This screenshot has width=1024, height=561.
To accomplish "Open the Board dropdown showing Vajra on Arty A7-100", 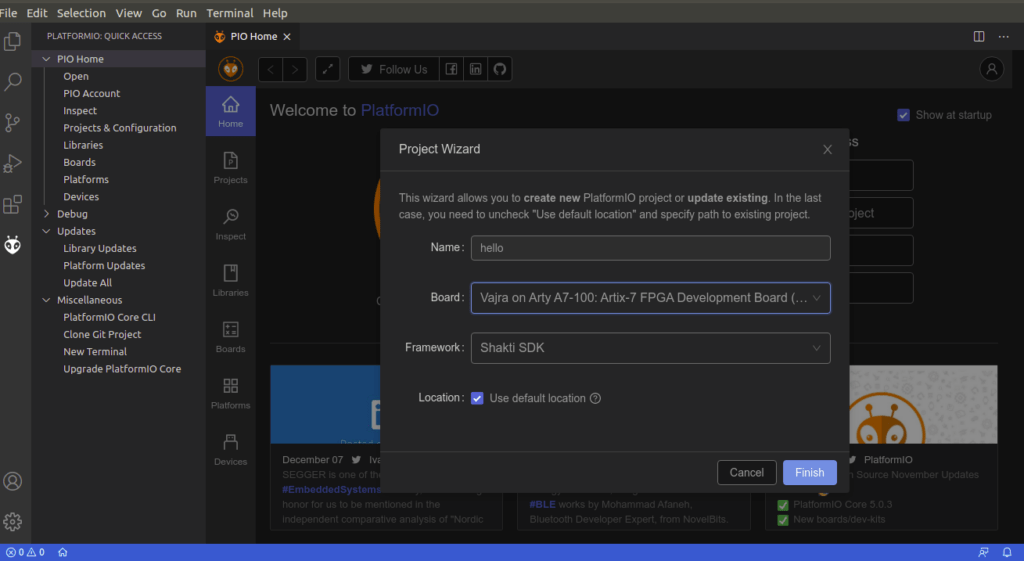I will click(650, 298).
